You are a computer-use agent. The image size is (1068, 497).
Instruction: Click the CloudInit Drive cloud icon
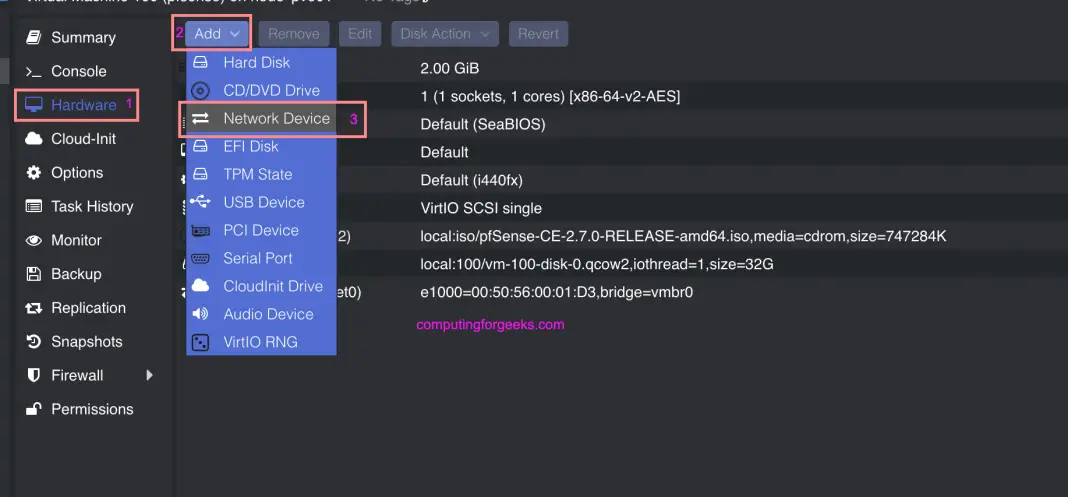(x=201, y=286)
